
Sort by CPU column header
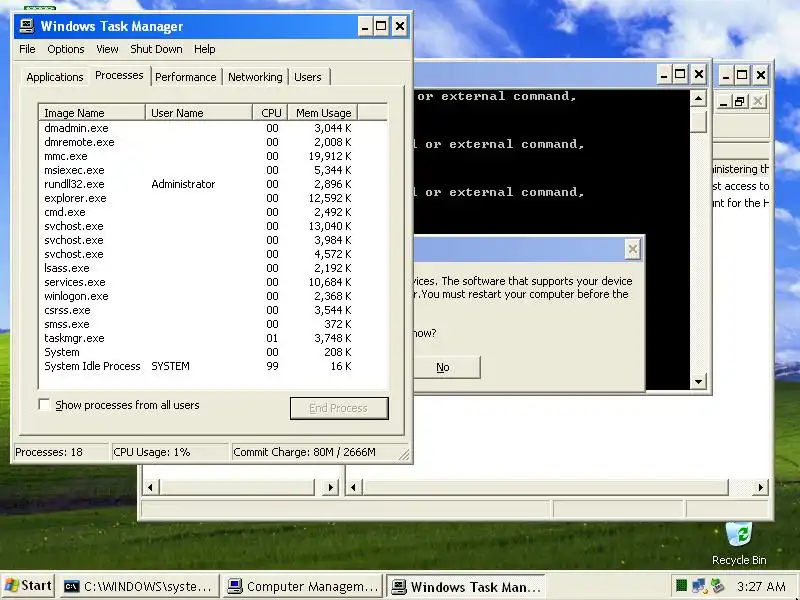click(270, 113)
